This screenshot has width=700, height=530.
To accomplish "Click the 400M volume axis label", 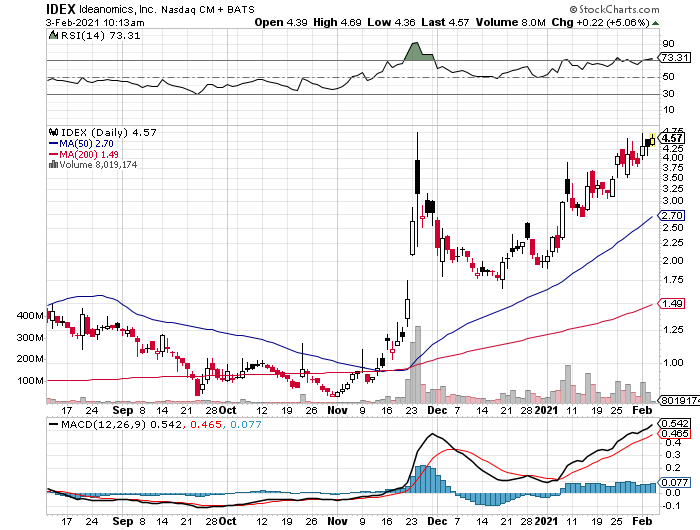I will click(x=30, y=316).
